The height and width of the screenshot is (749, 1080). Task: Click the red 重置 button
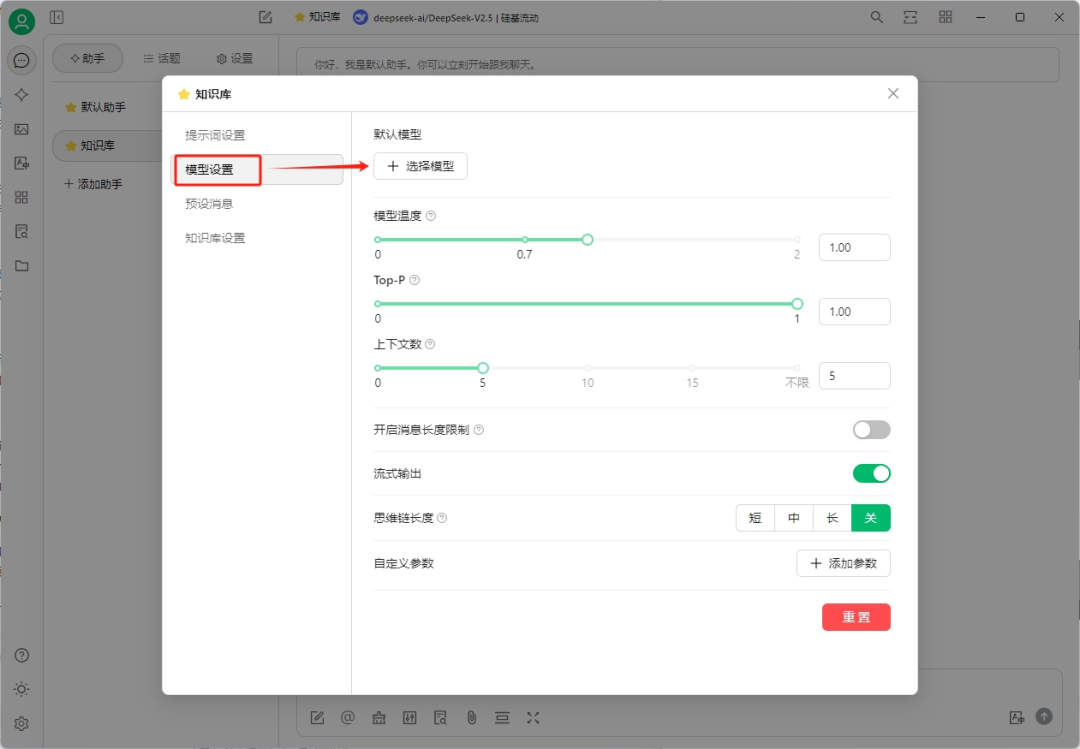[x=856, y=617]
